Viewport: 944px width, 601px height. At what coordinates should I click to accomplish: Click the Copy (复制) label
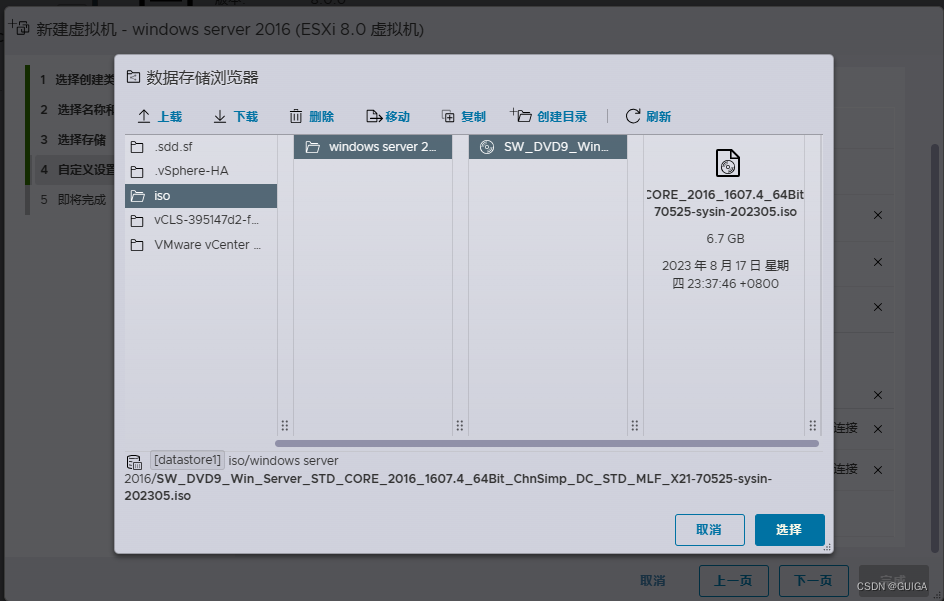coord(473,117)
